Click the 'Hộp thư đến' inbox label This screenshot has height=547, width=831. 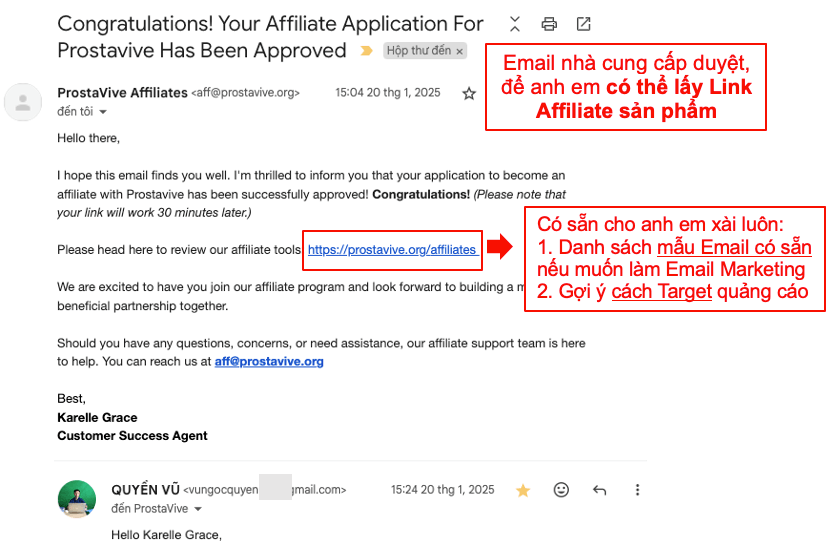pos(419,51)
